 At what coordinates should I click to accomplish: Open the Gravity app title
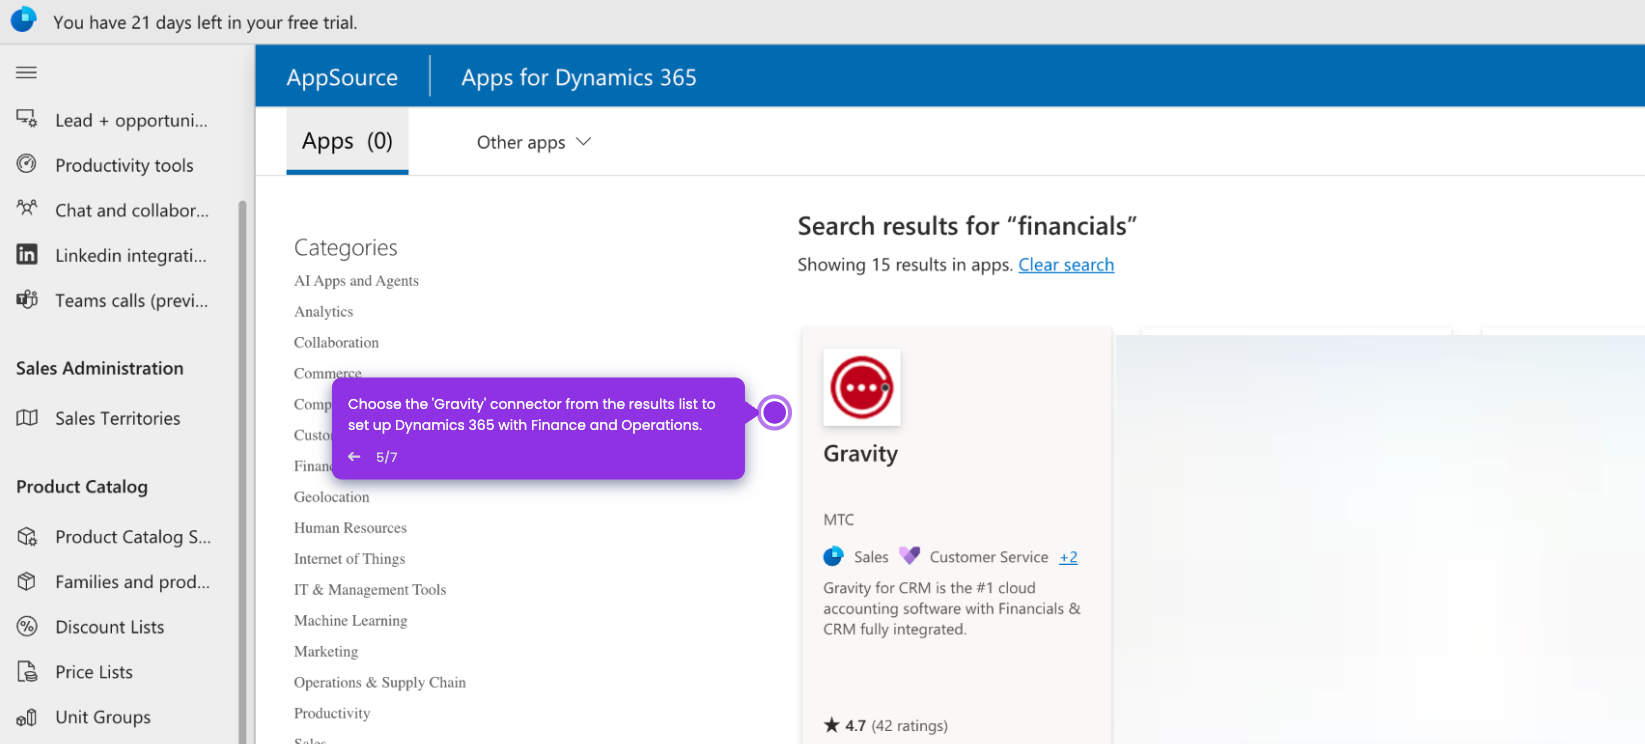point(860,453)
